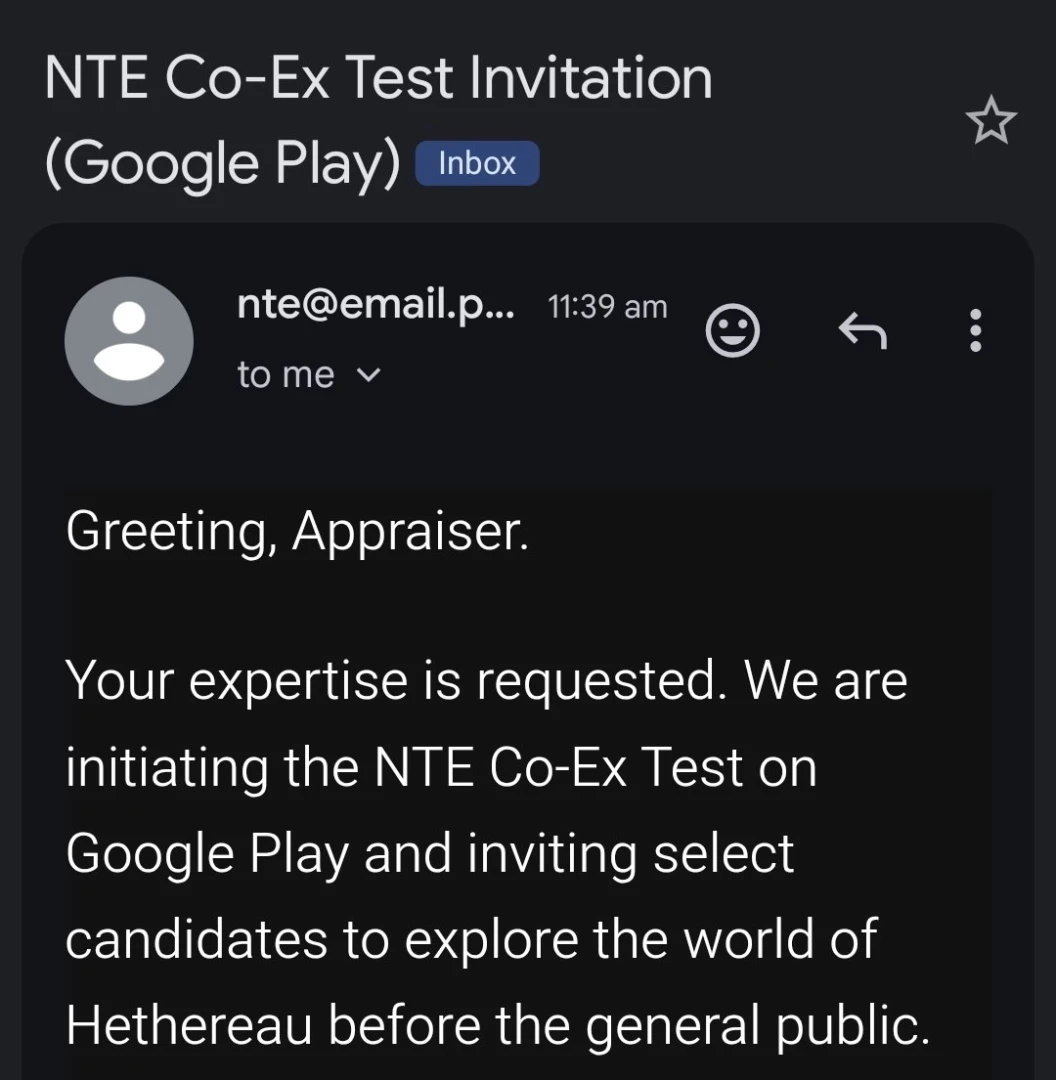This screenshot has height=1080, width=1056.
Task: Tap the "to me" recipient text
Action: click(x=286, y=375)
